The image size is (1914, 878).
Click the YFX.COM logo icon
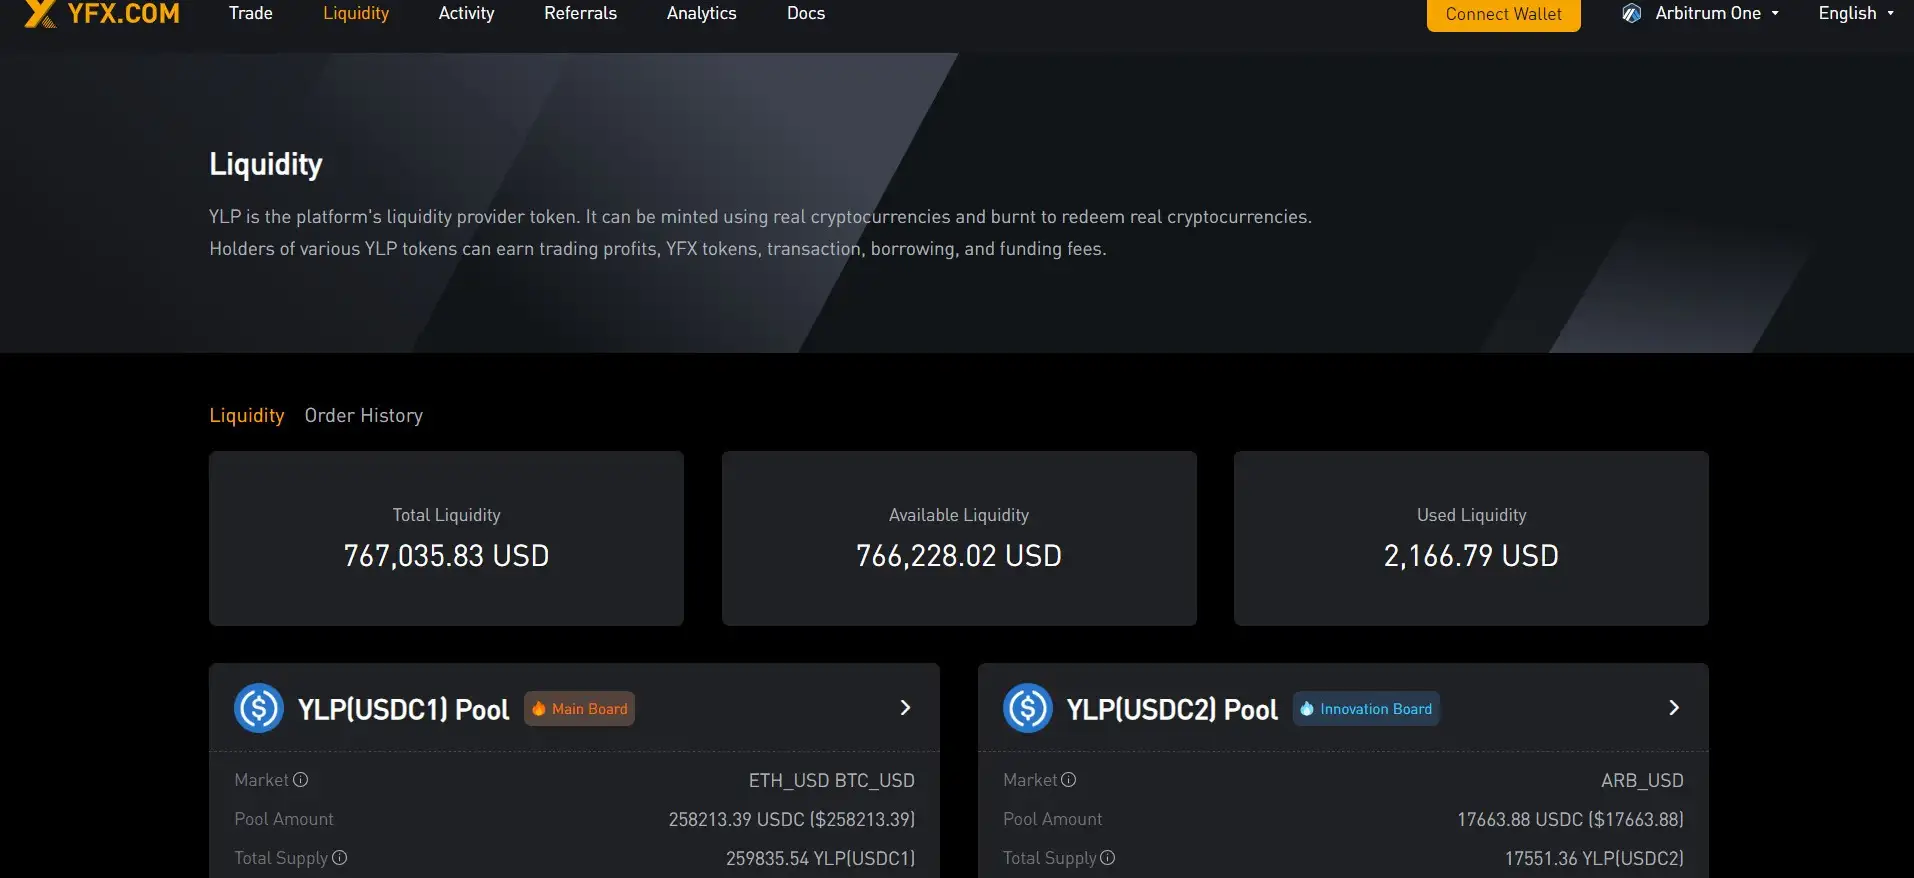click(x=40, y=13)
